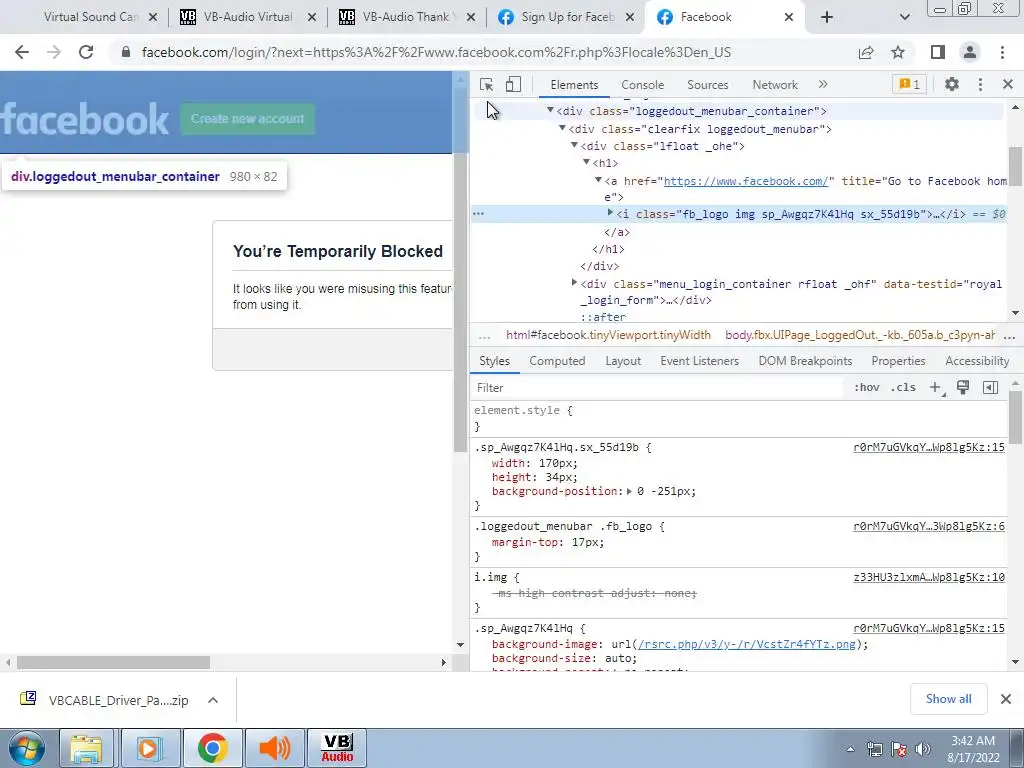1024x768 pixels.
Task: Toggle the :hov element state panel
Action: [x=867, y=388]
